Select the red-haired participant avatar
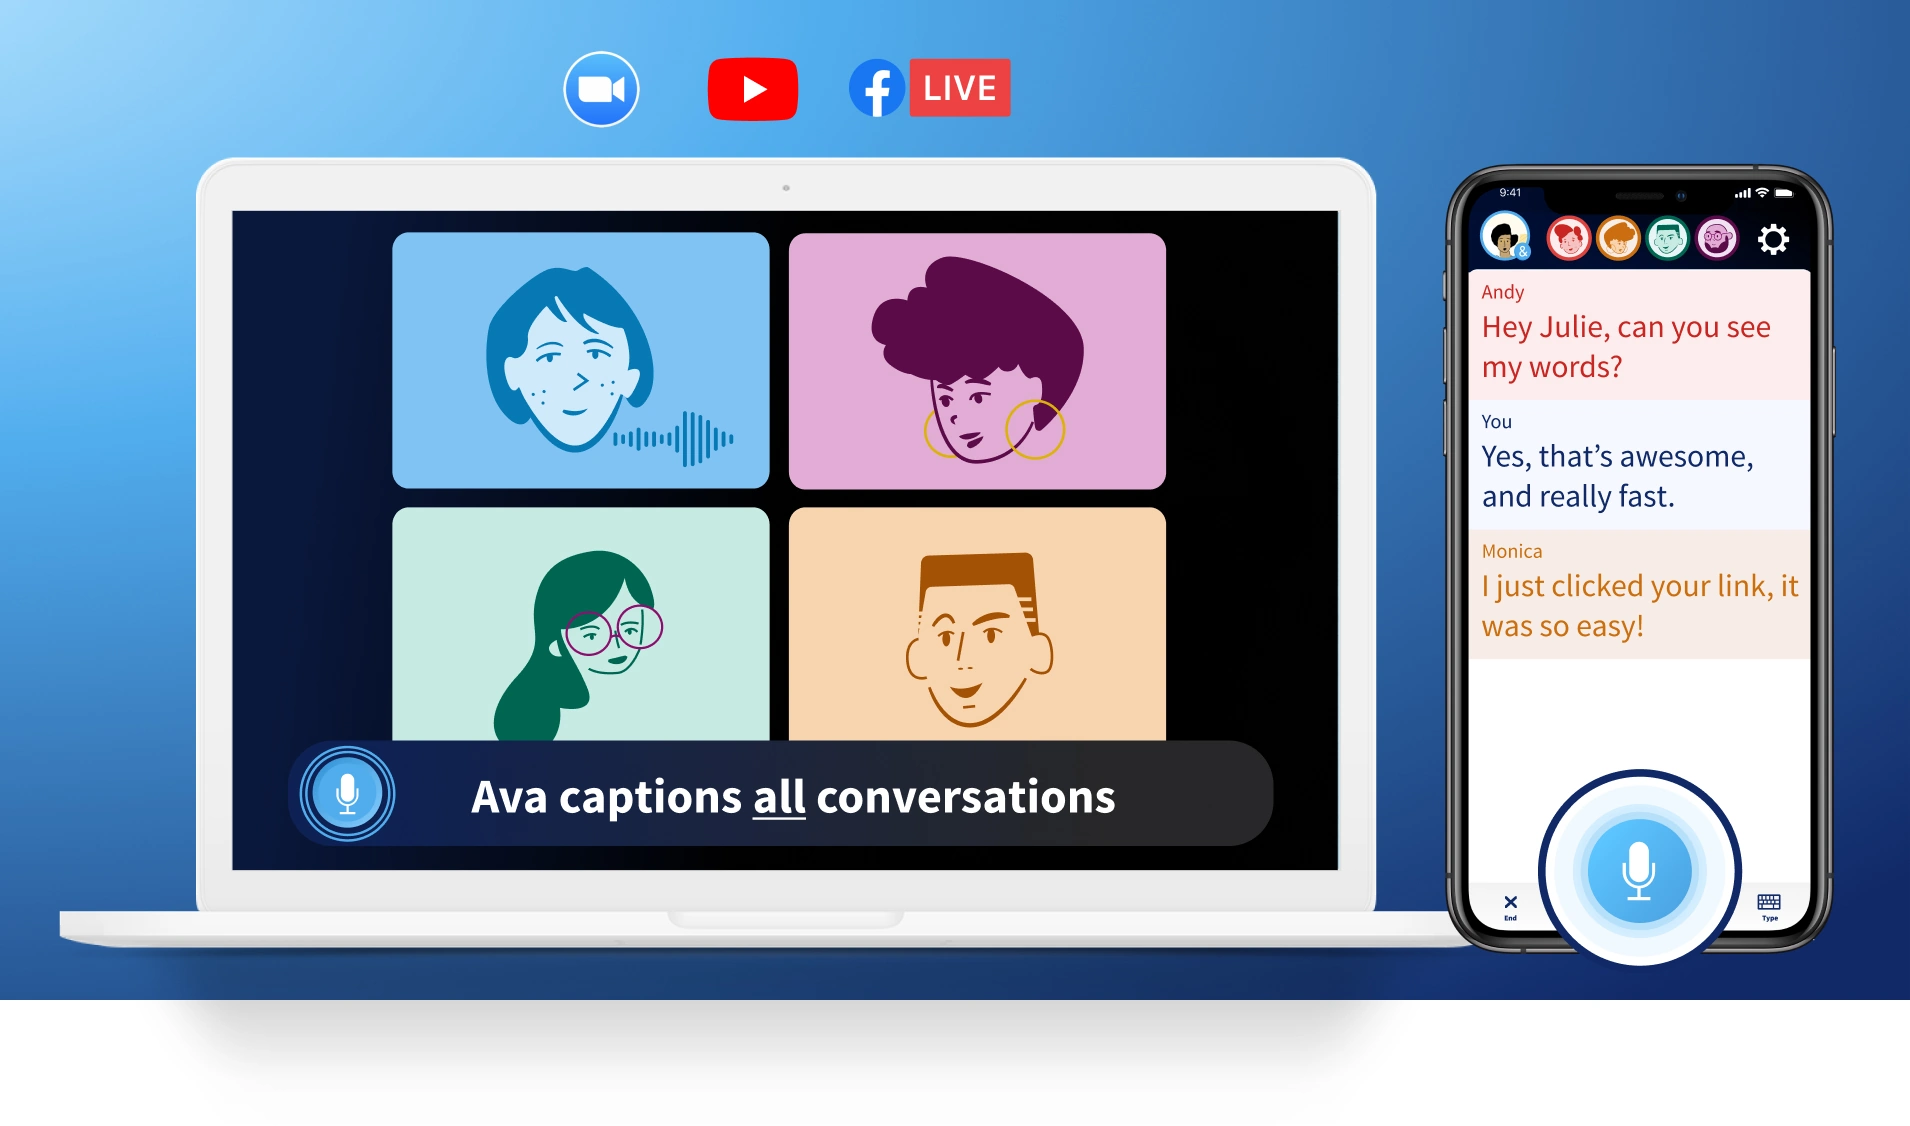Viewport: 1910px width, 1126px height. (x=1568, y=239)
